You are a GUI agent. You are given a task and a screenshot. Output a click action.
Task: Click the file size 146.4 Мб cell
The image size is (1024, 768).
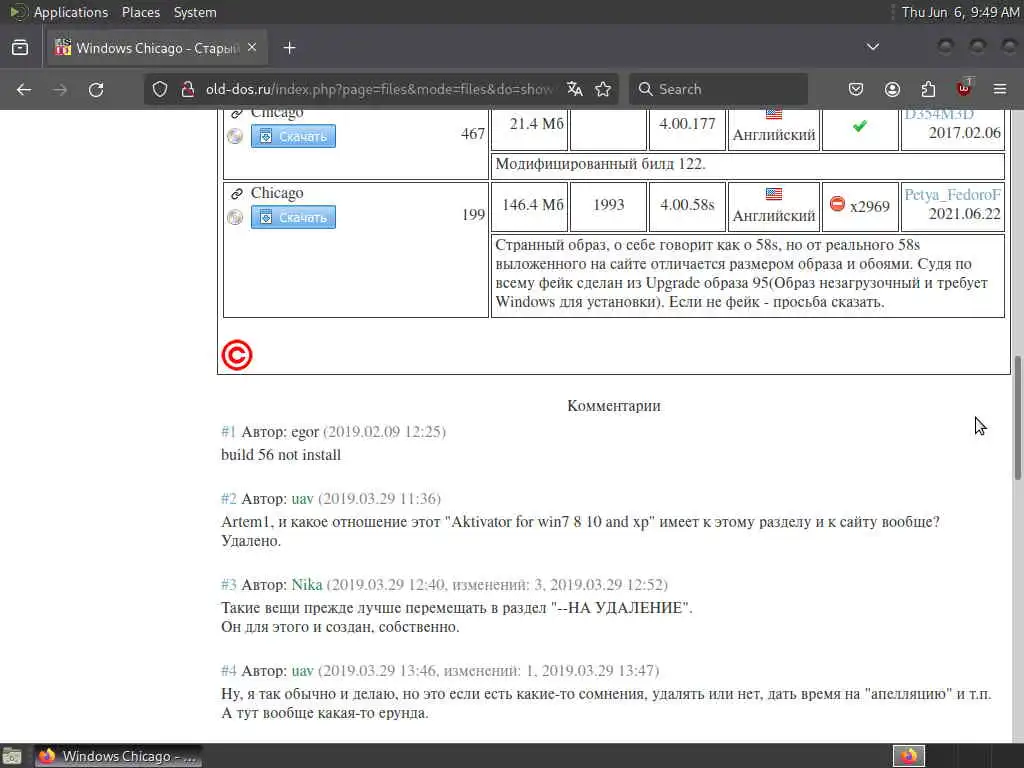[532, 205]
